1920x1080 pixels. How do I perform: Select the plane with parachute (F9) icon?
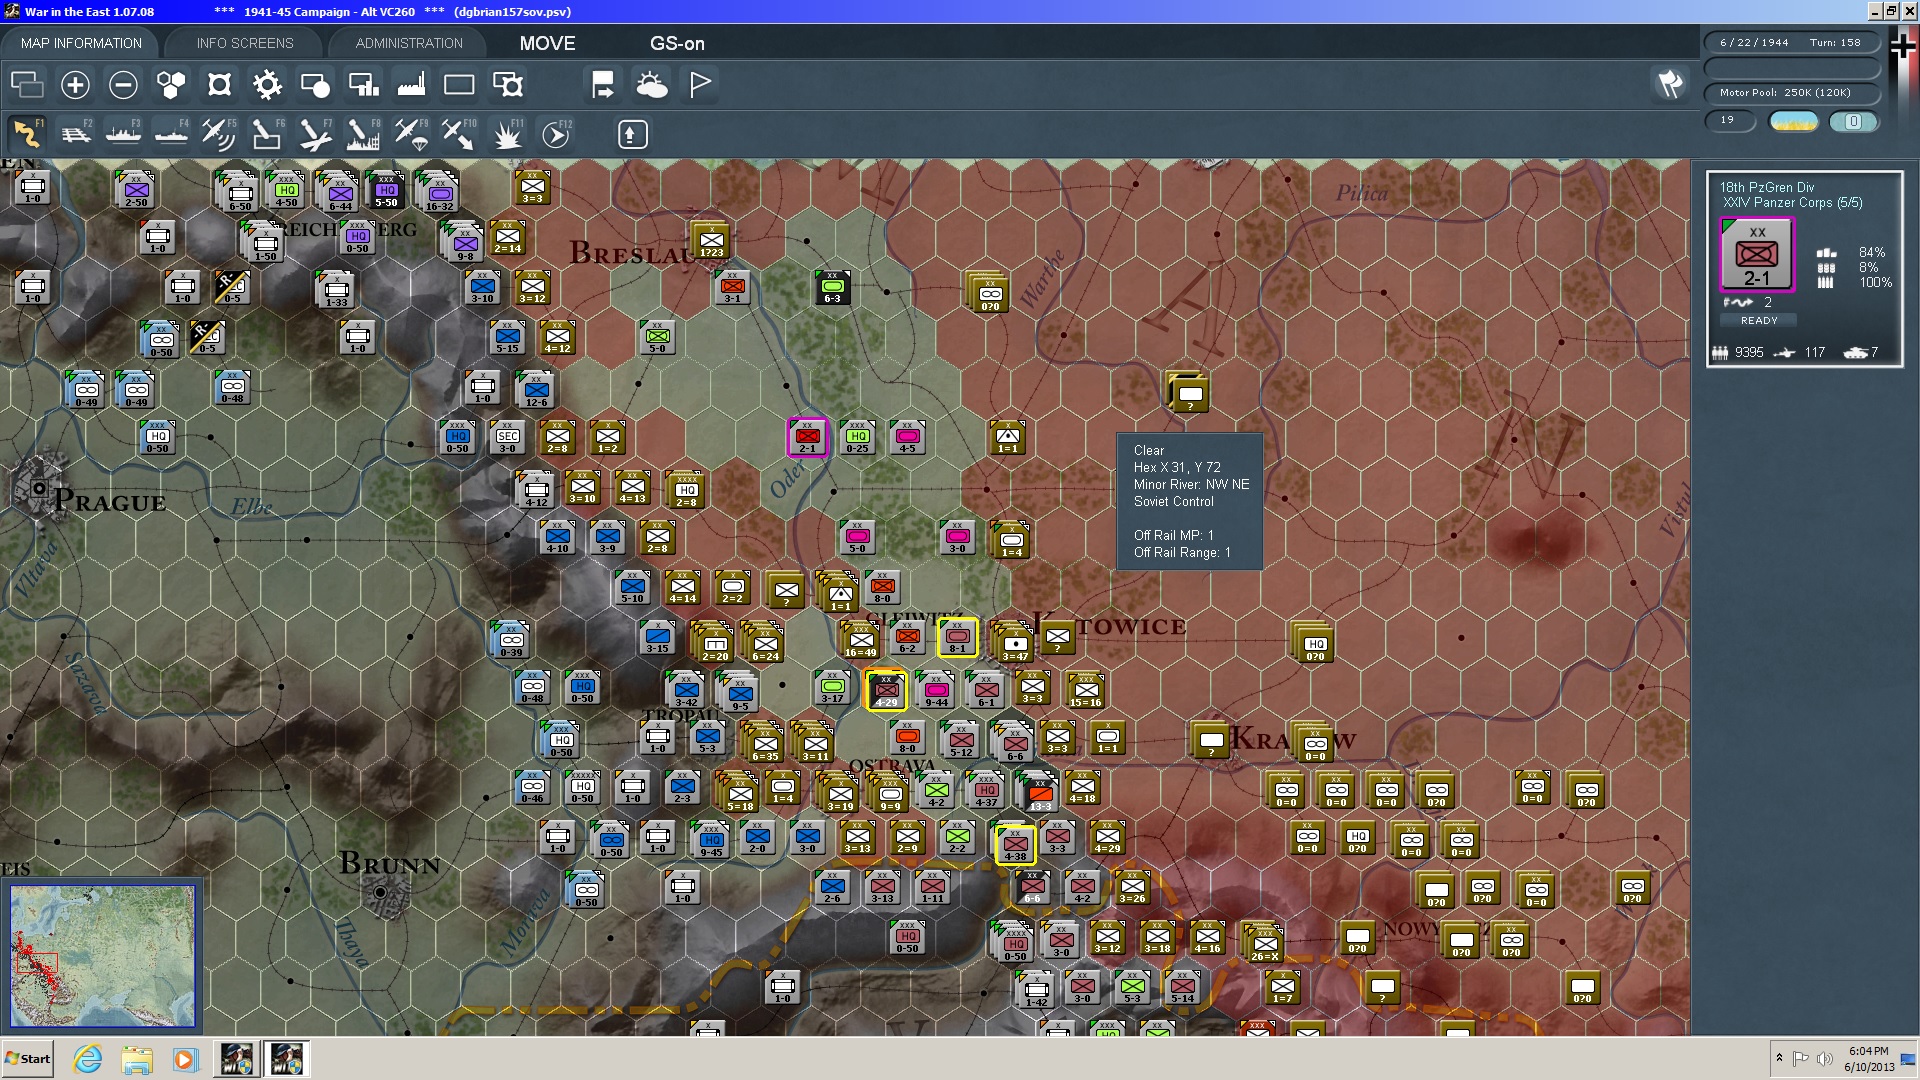click(411, 134)
